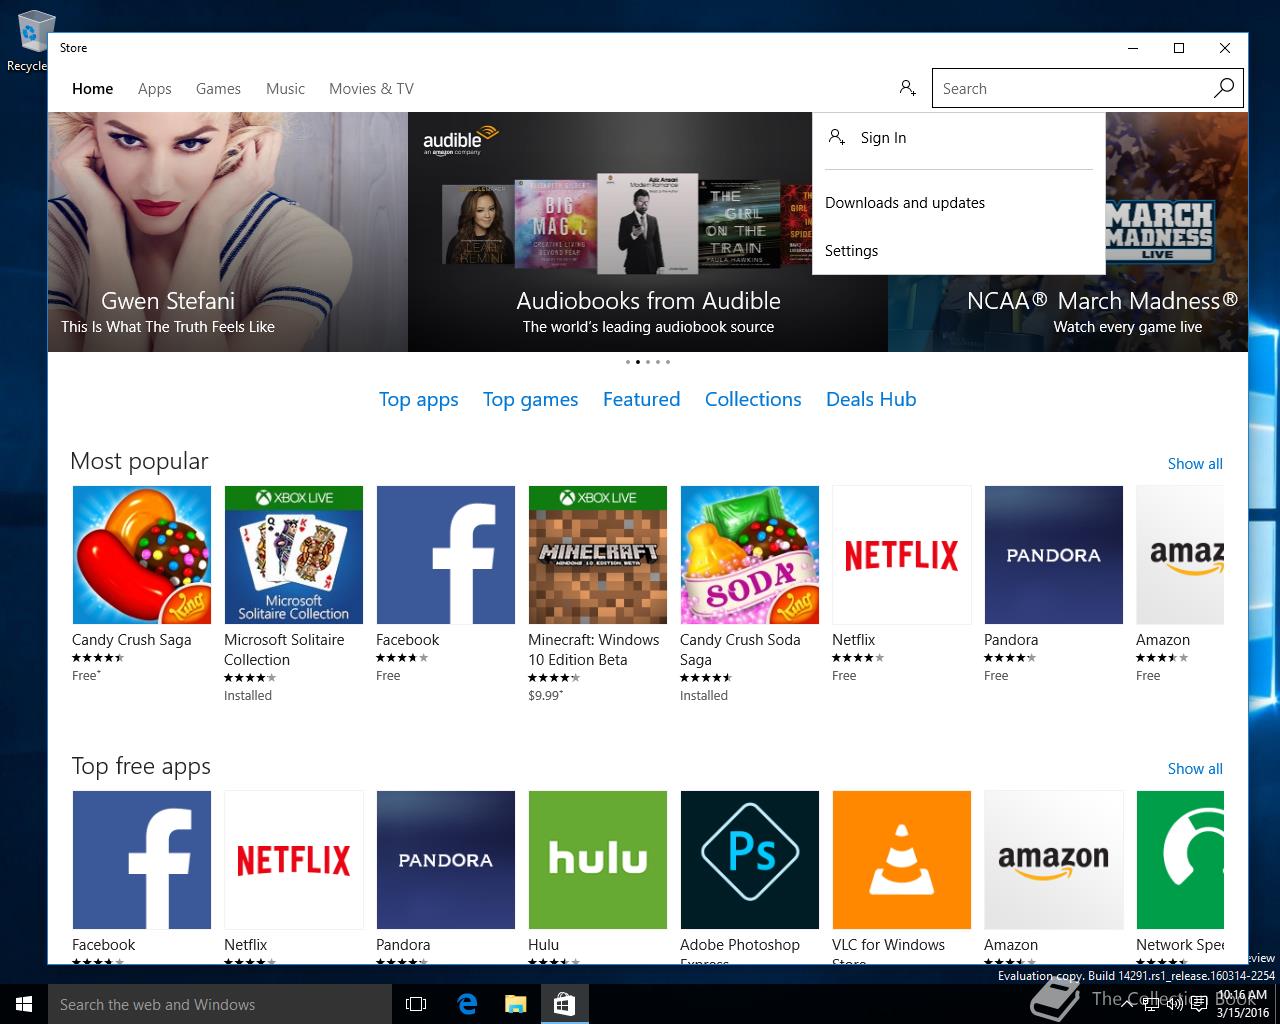Switch to the Movies & TV tab
Viewport: 1280px width, 1024px height.
tap(371, 88)
